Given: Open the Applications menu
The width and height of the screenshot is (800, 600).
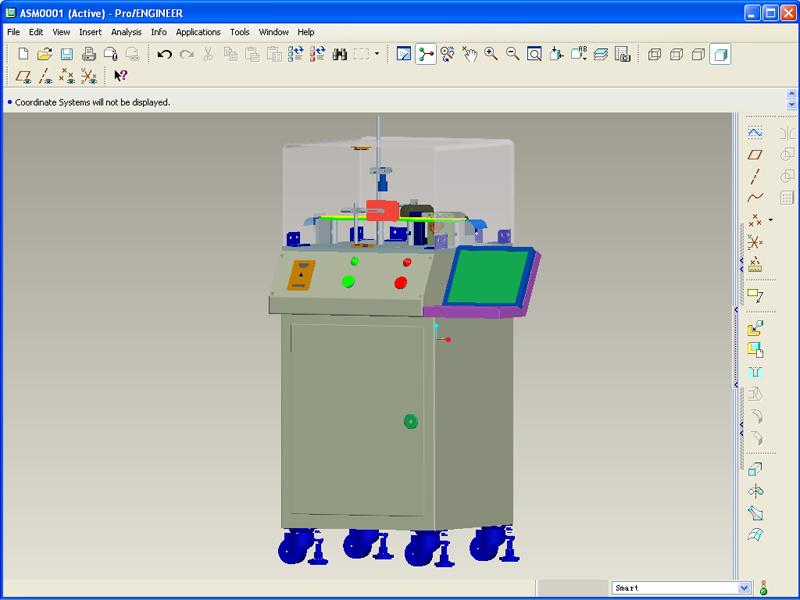Looking at the screenshot, I should 198,32.
